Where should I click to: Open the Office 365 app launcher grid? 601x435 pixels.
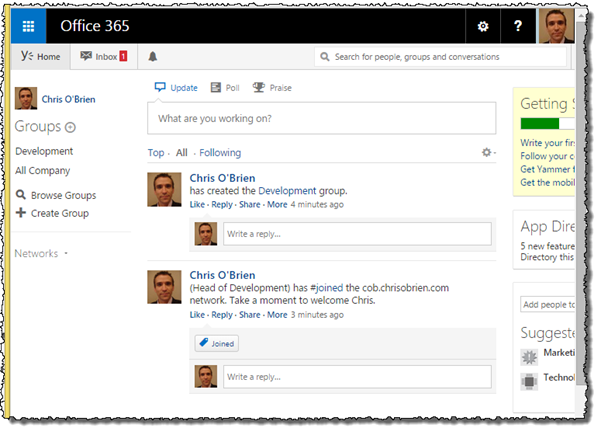(28, 26)
